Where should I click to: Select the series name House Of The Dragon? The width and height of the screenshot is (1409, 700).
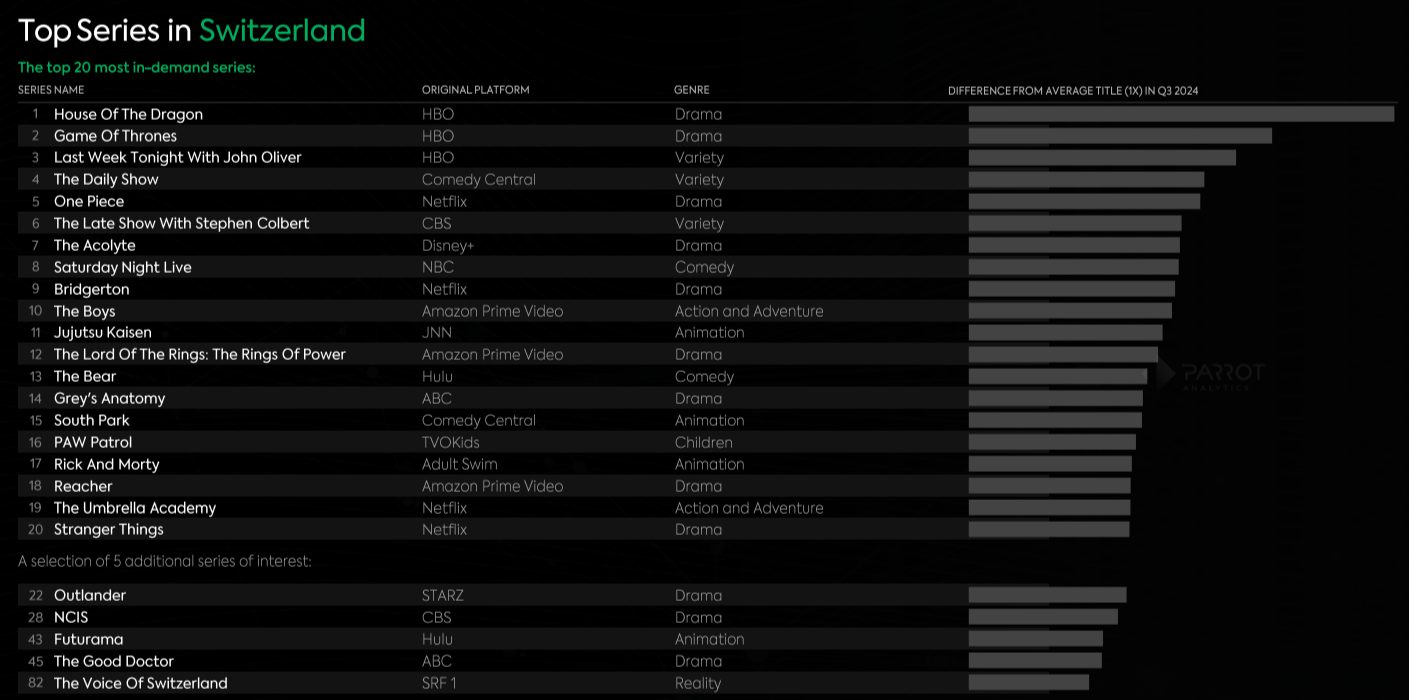128,114
